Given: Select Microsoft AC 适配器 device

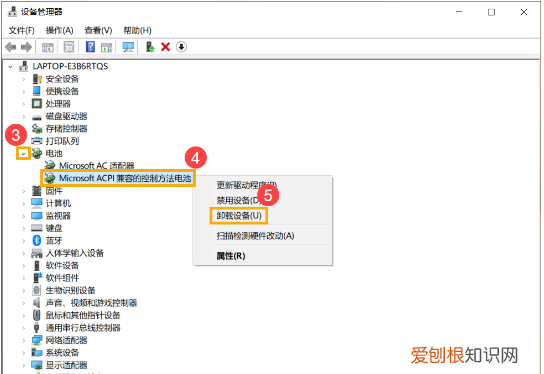Looking at the screenshot, I should pos(97,165).
